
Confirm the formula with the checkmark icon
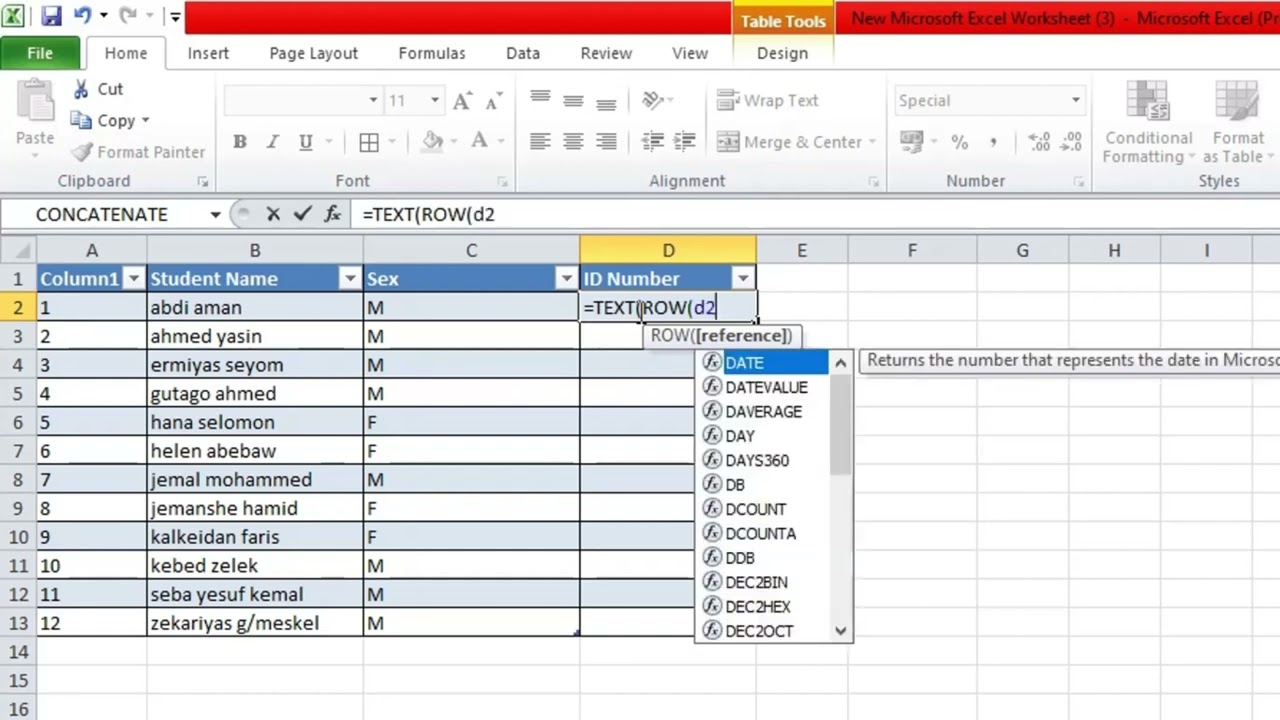[x=303, y=214]
